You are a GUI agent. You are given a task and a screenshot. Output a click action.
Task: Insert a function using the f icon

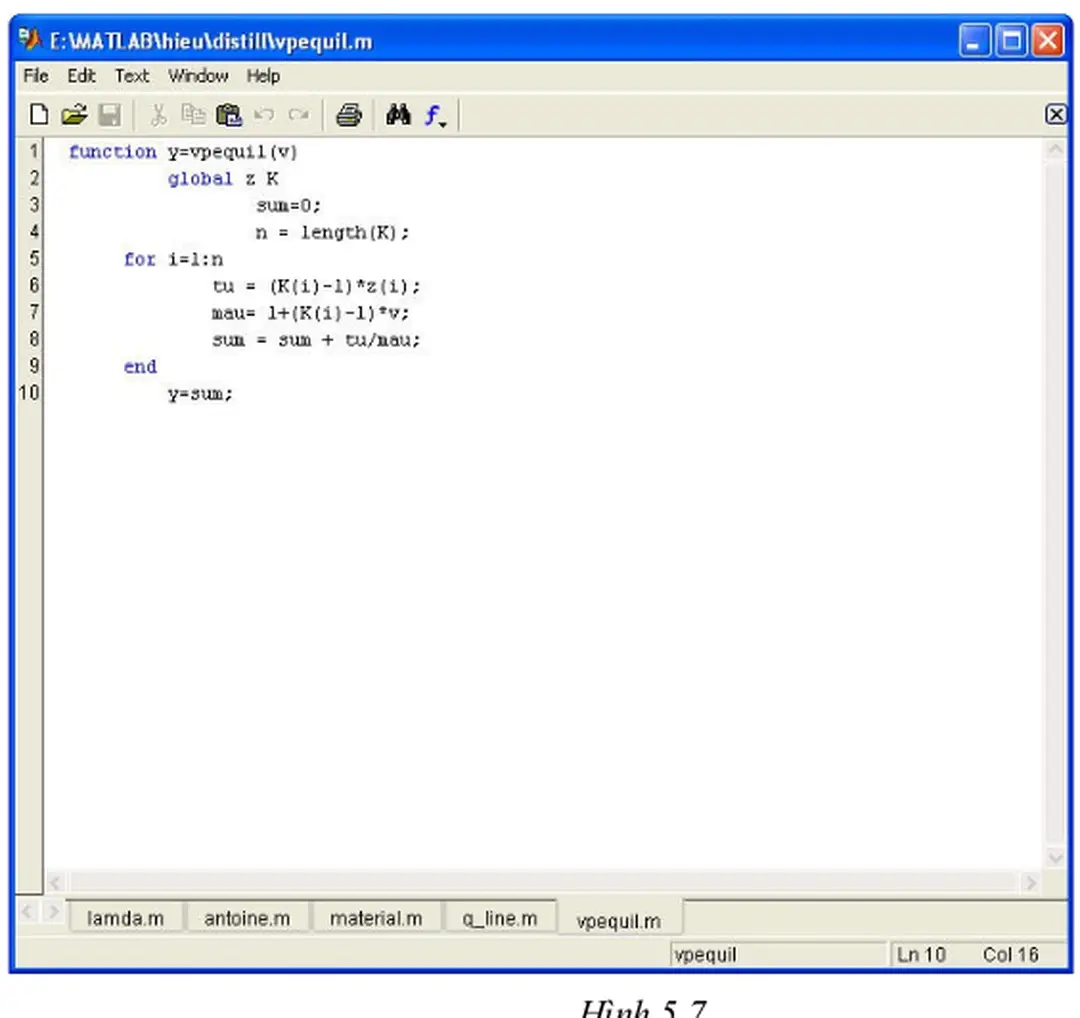432,113
